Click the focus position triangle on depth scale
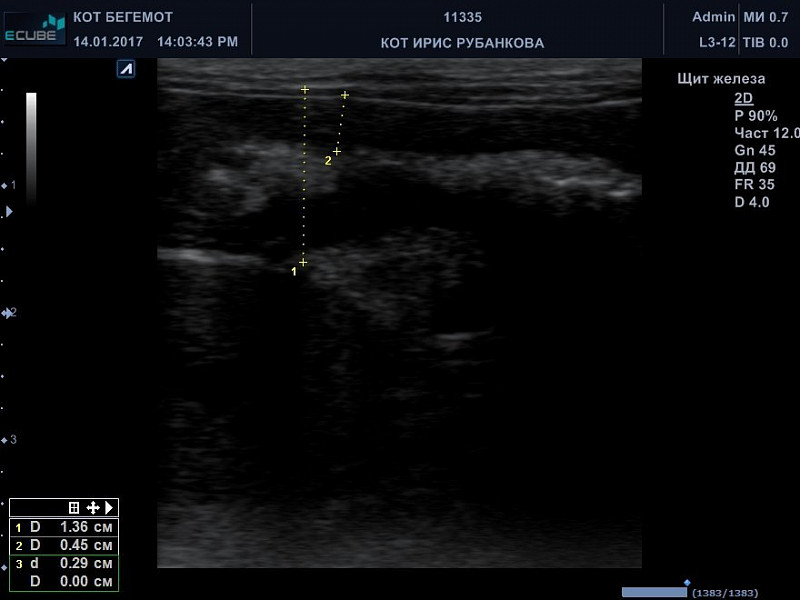Screen dimensions: 800x600 pos(9,211)
